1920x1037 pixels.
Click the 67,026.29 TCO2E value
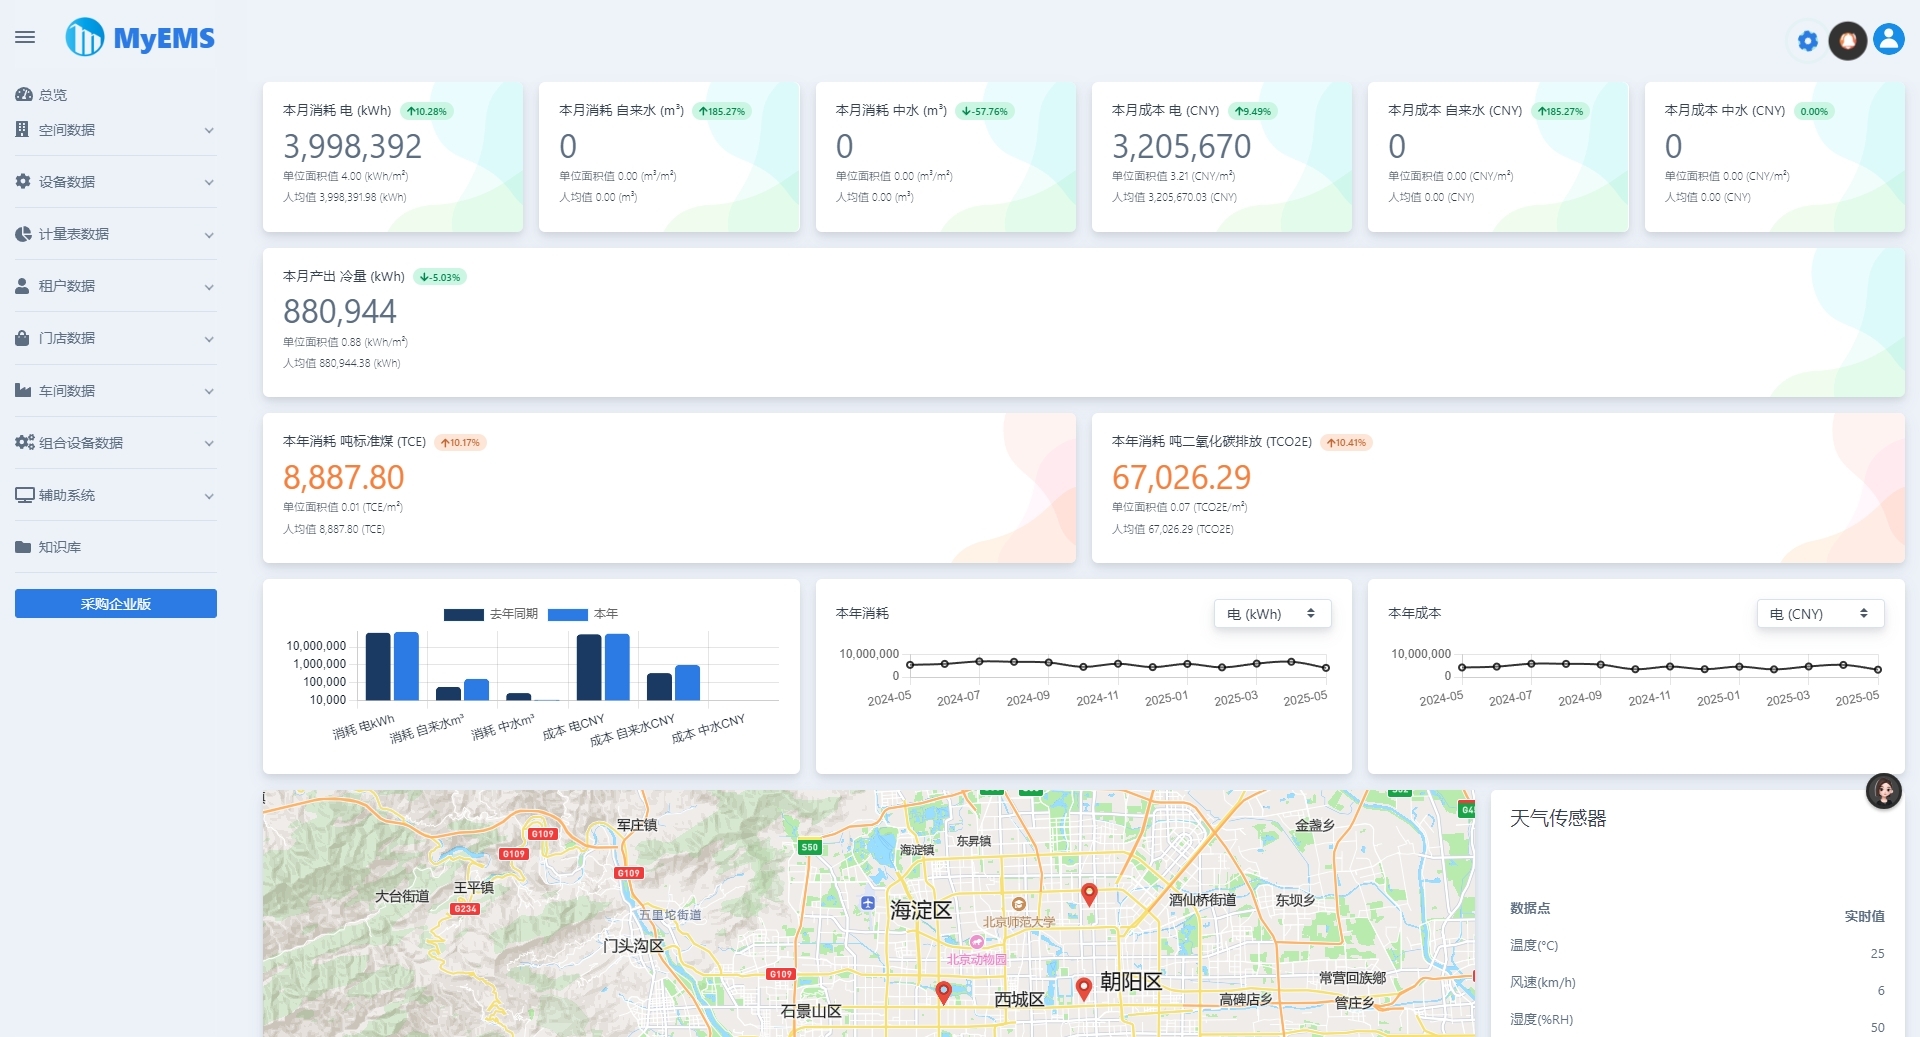pos(1181,478)
